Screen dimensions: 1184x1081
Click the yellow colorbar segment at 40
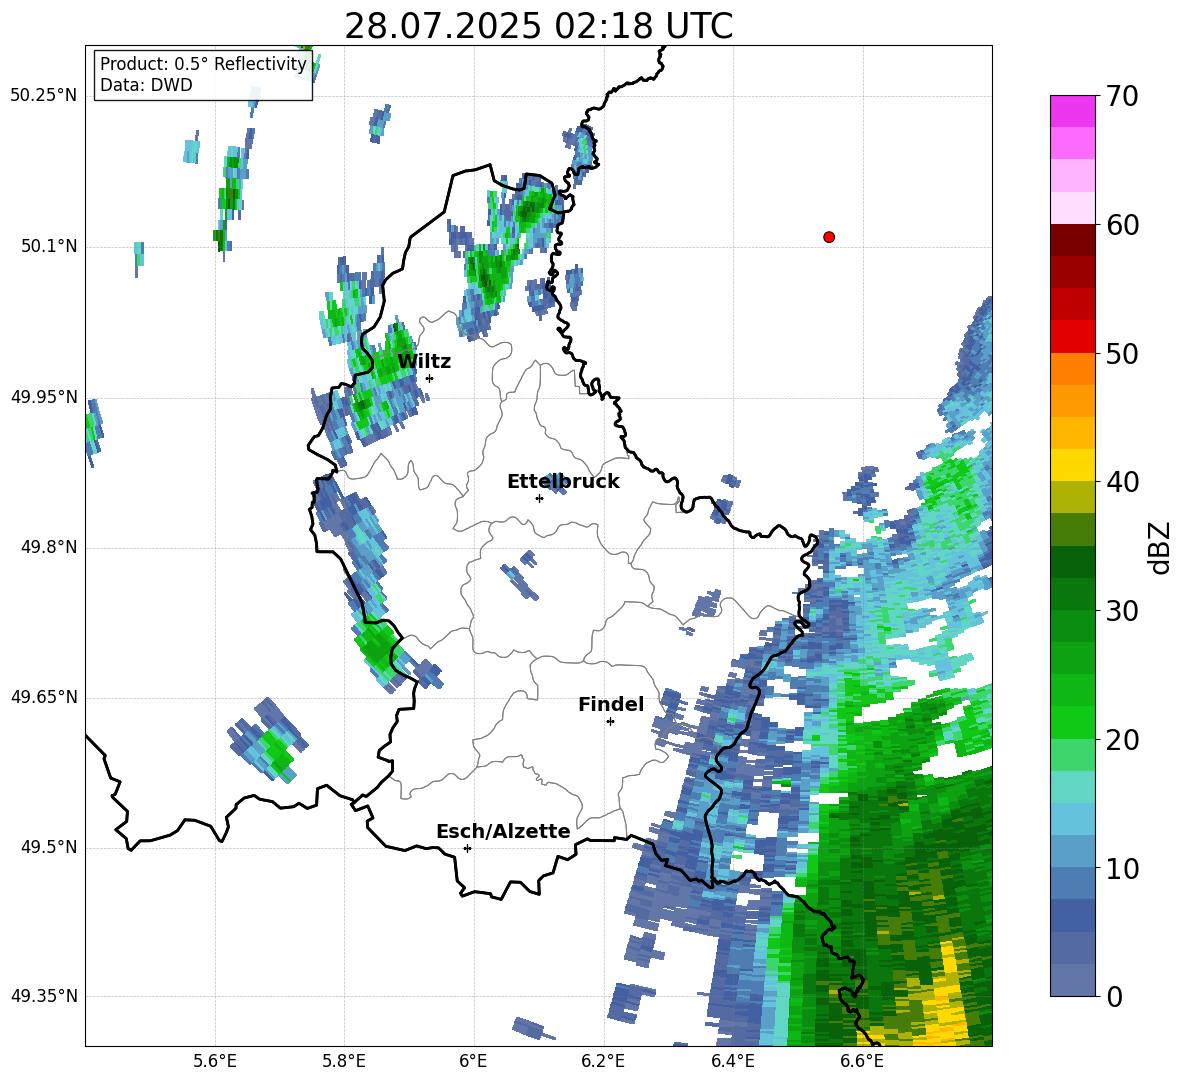1072,465
